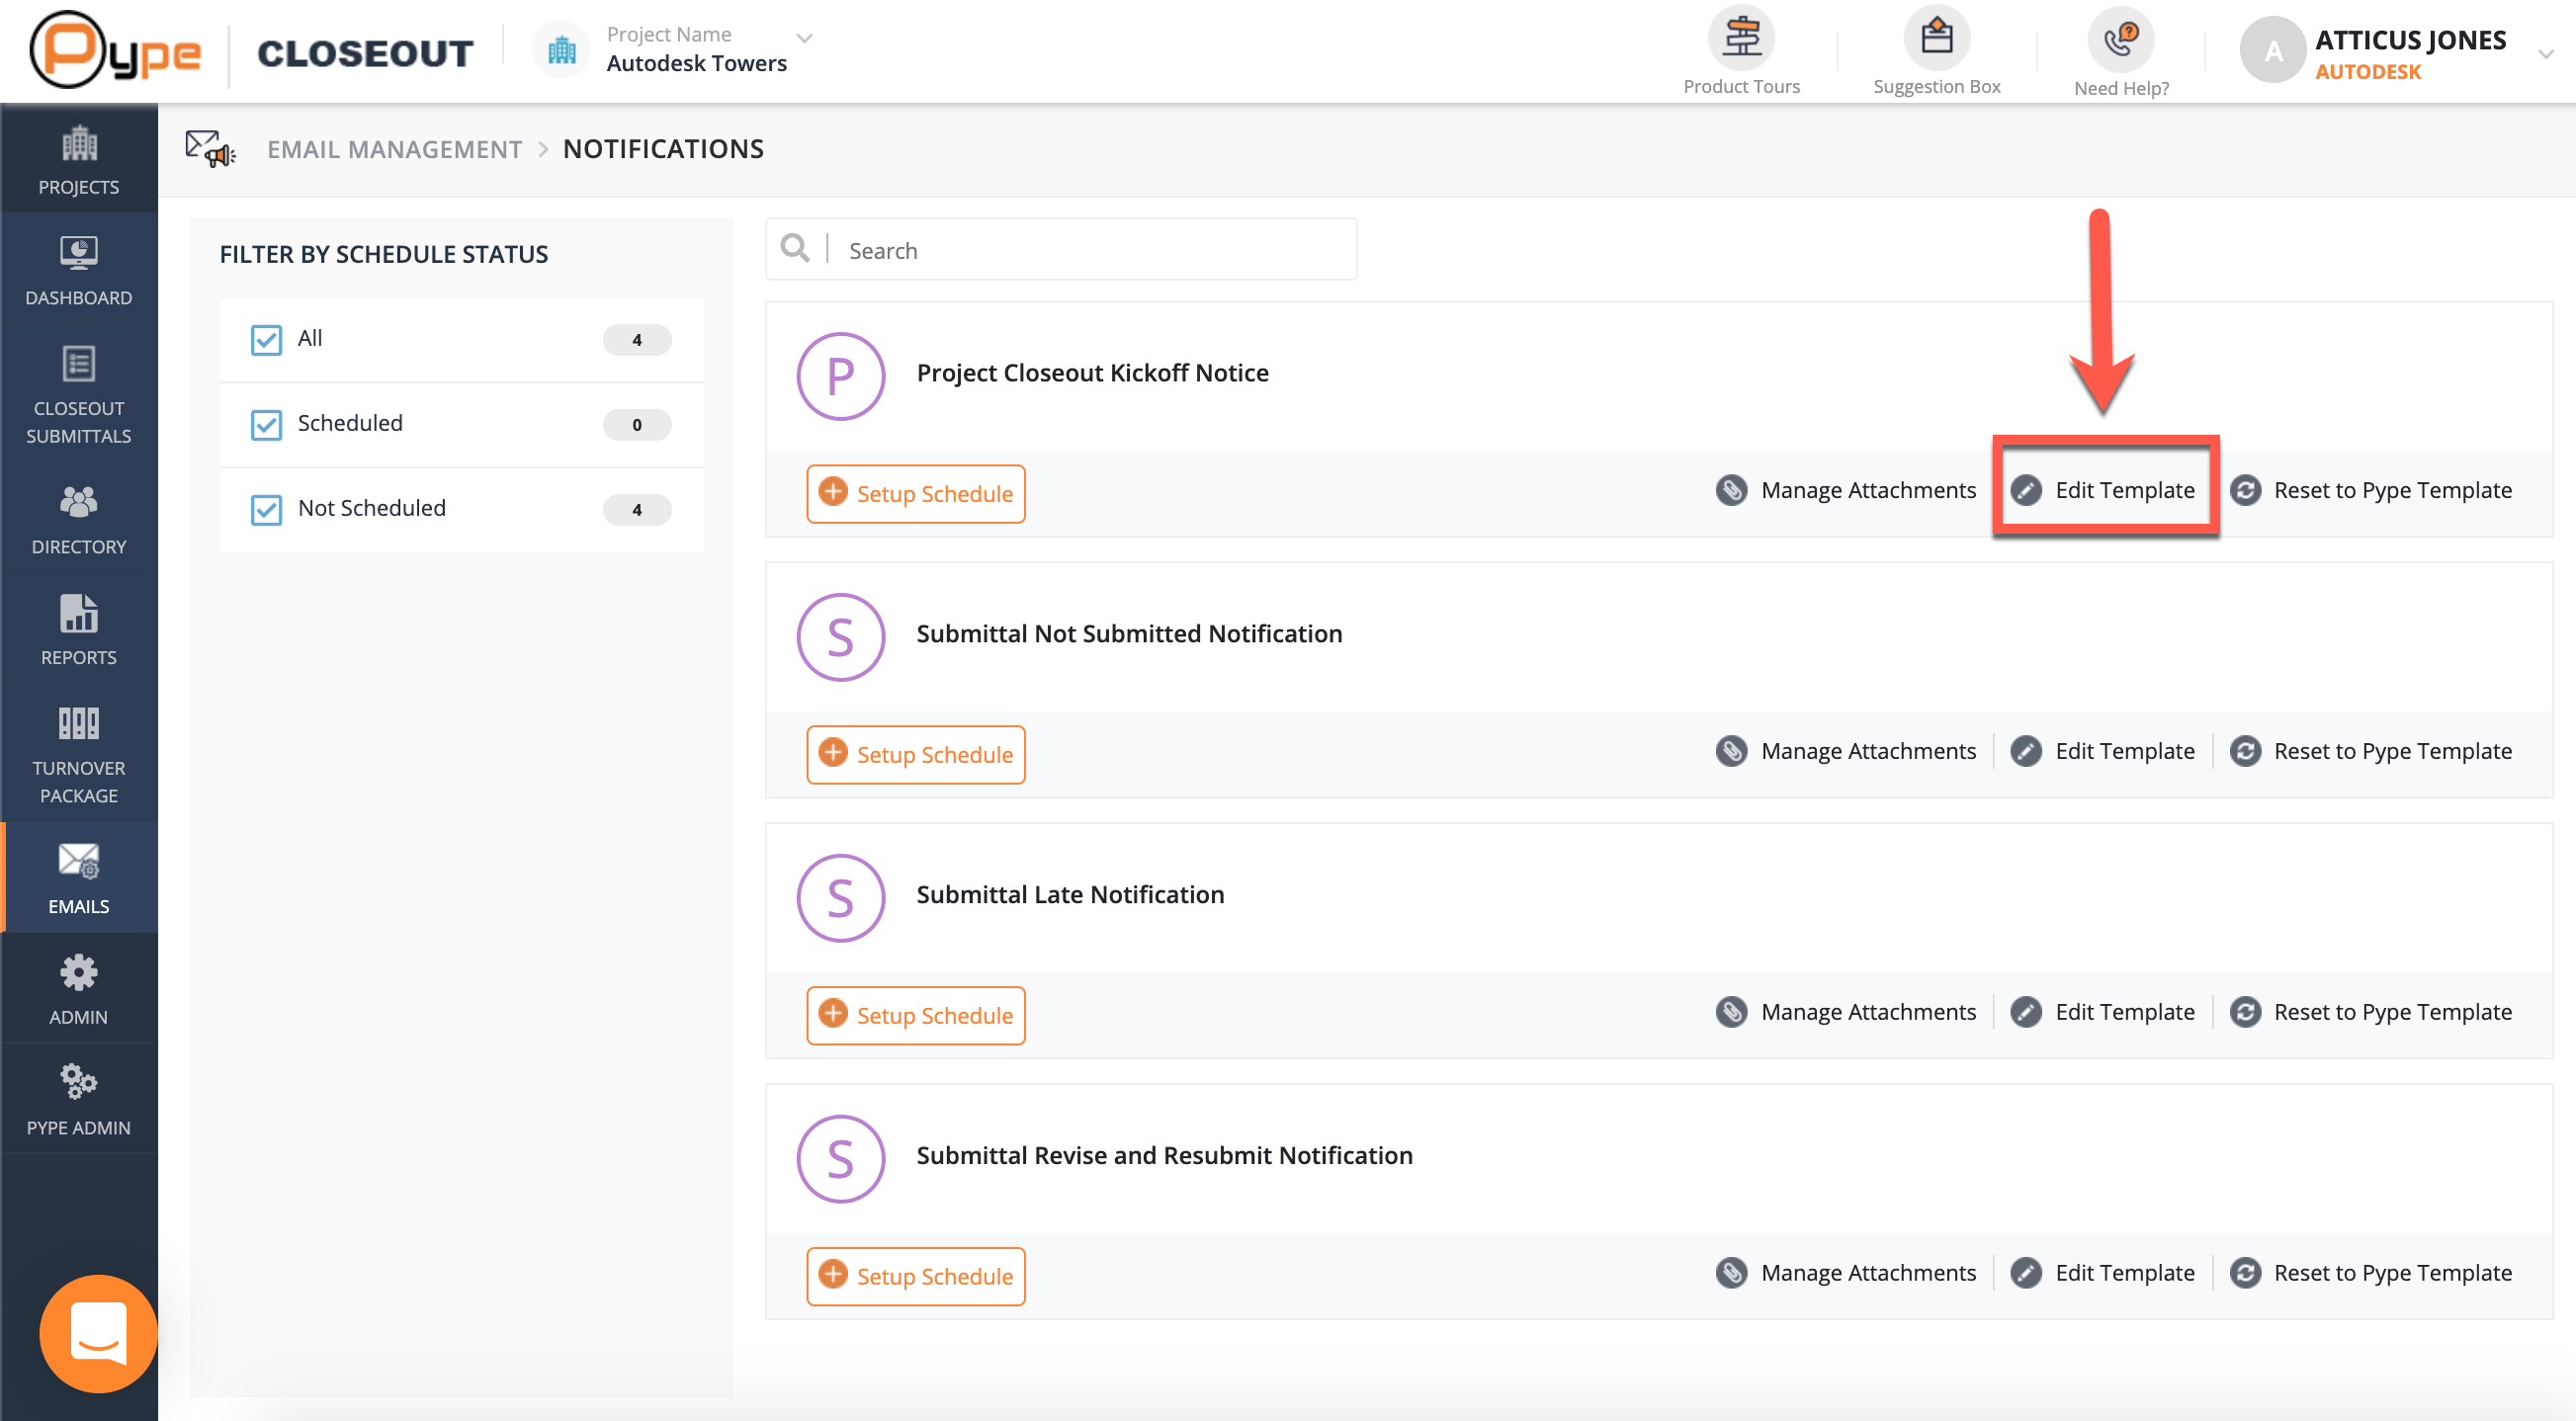Toggle the Scheduled filter checkbox
This screenshot has height=1421, width=2576.
coord(266,425)
